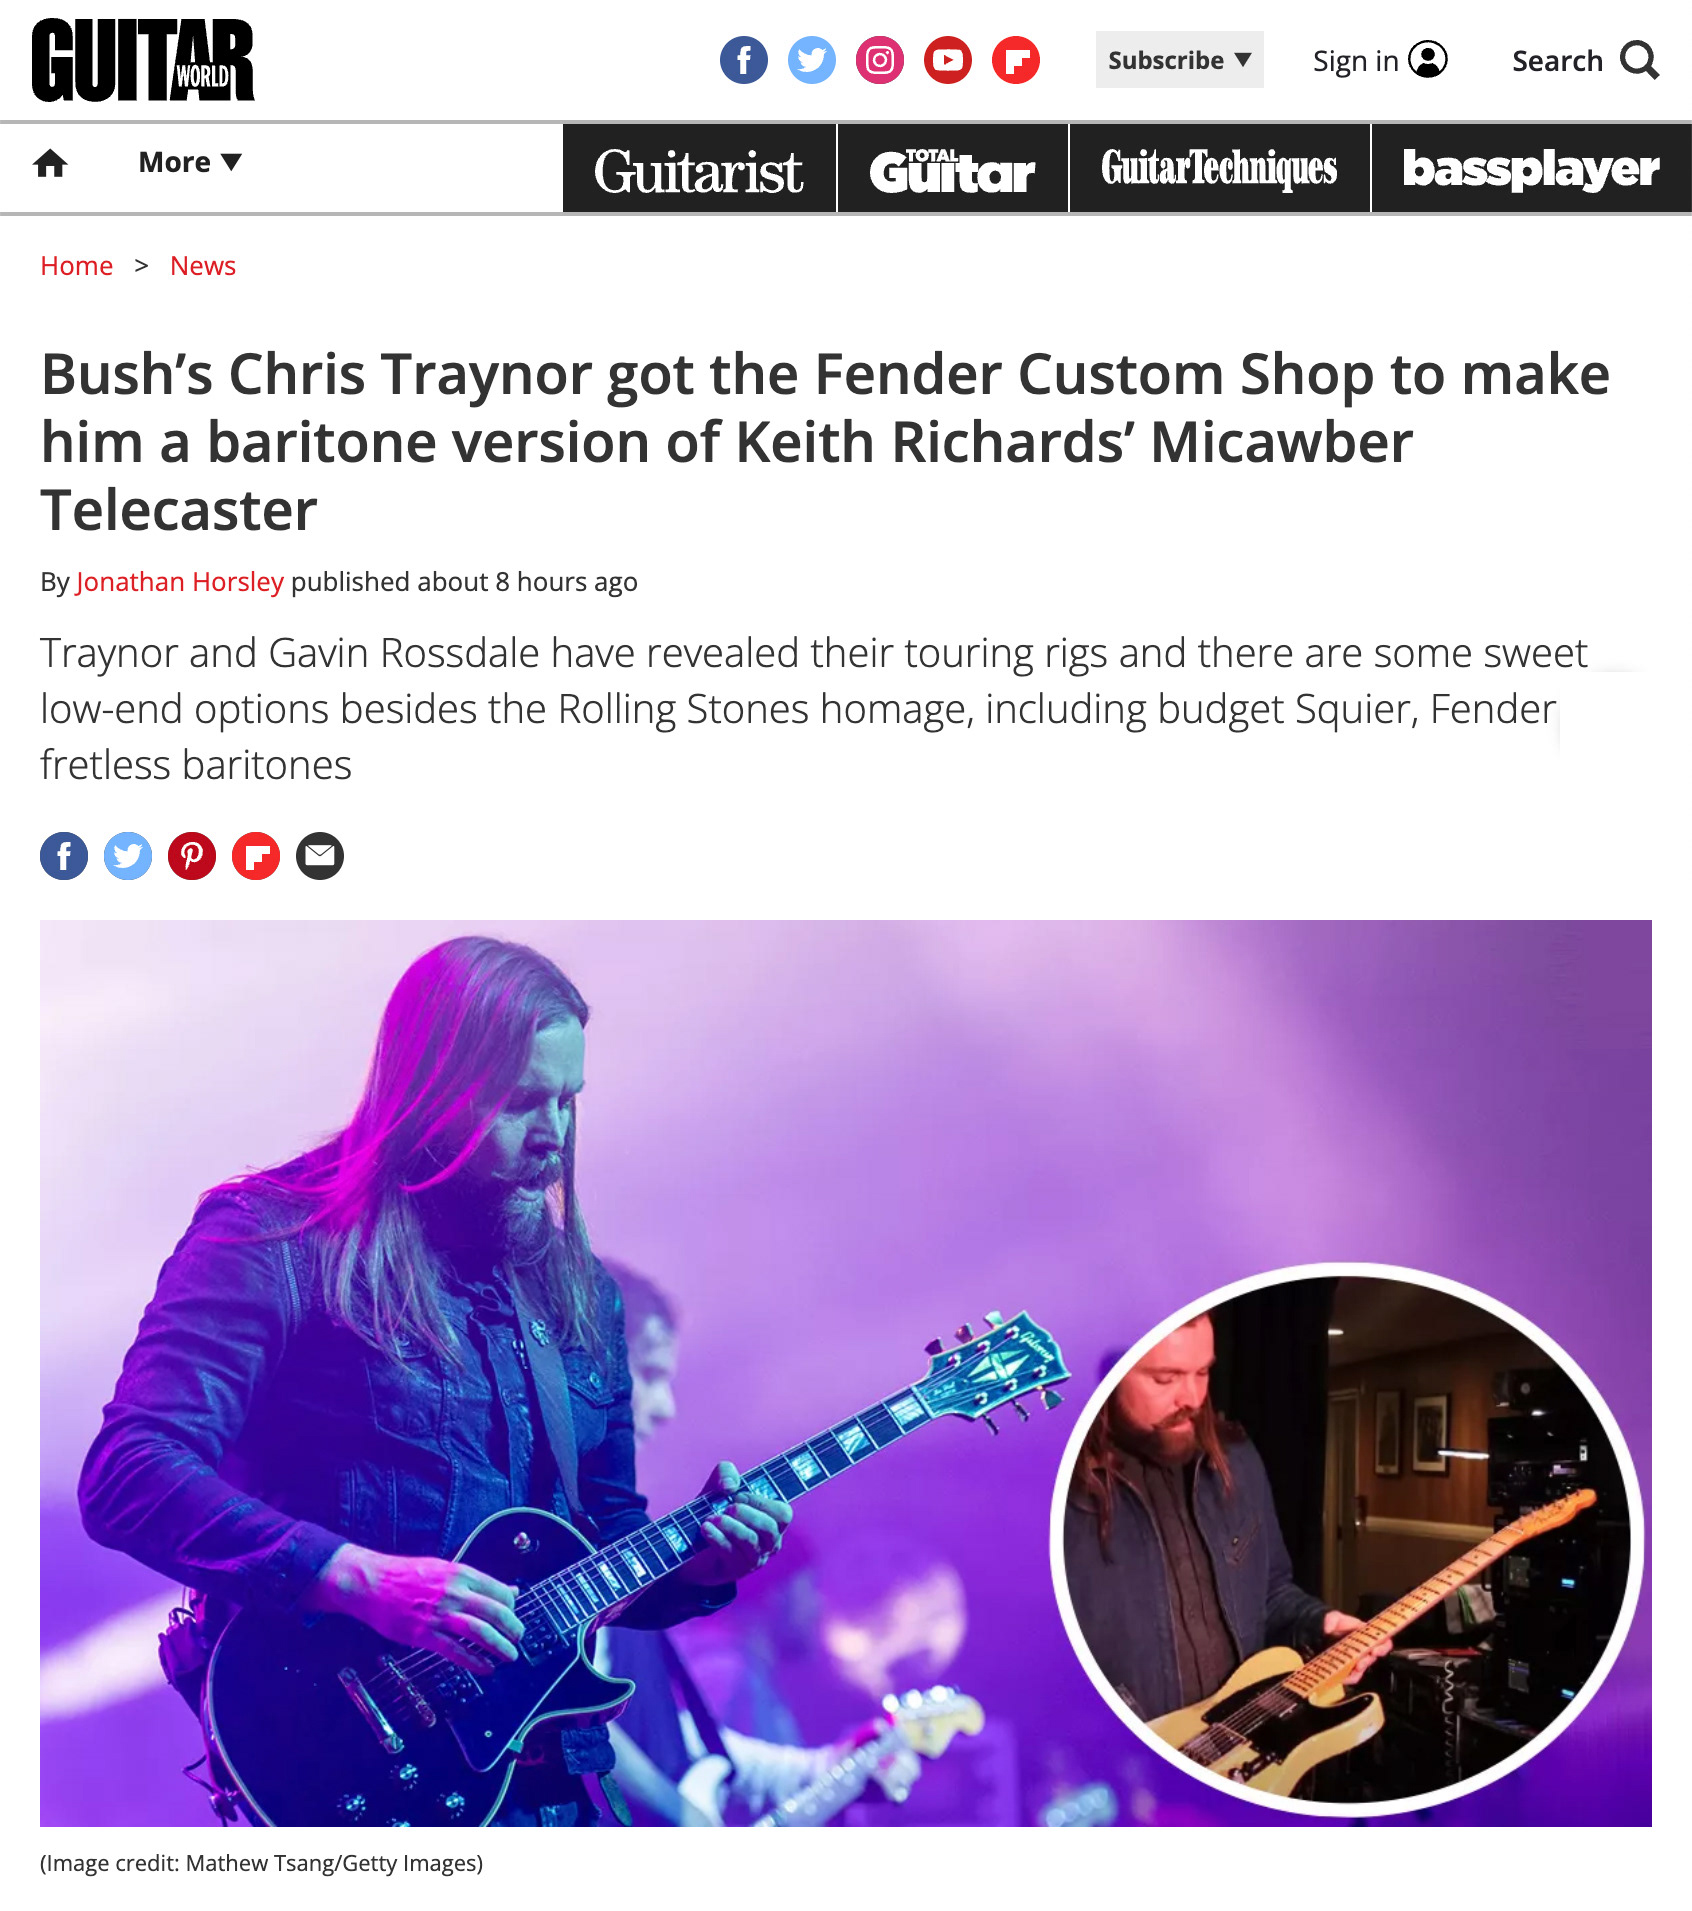This screenshot has height=1911, width=1692.
Task: Open the header Twitter icon
Action: 812,60
